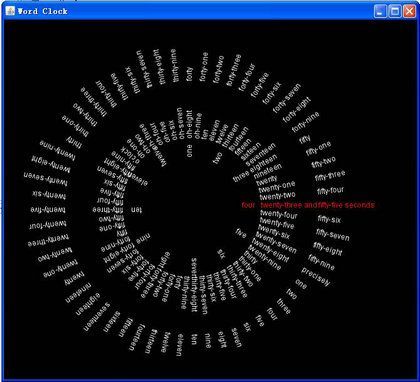
Task: Click 'twenty-four' in the middle minute ring
Action: pyautogui.click(x=278, y=214)
